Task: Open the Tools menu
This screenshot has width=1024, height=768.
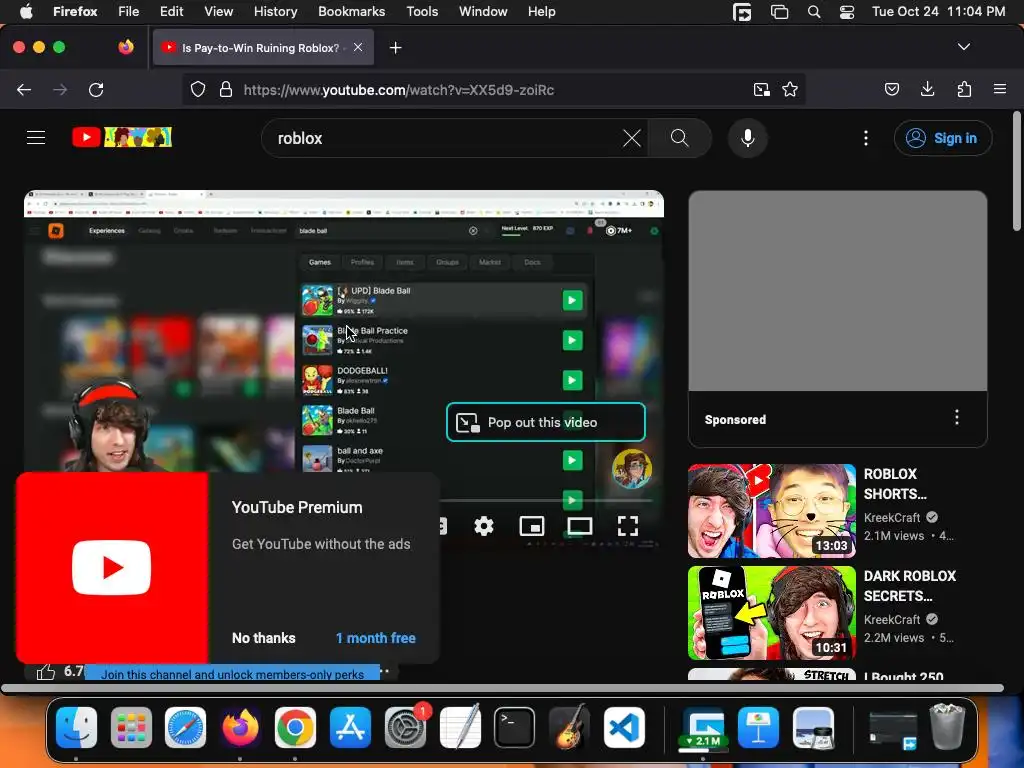Action: pos(422,11)
